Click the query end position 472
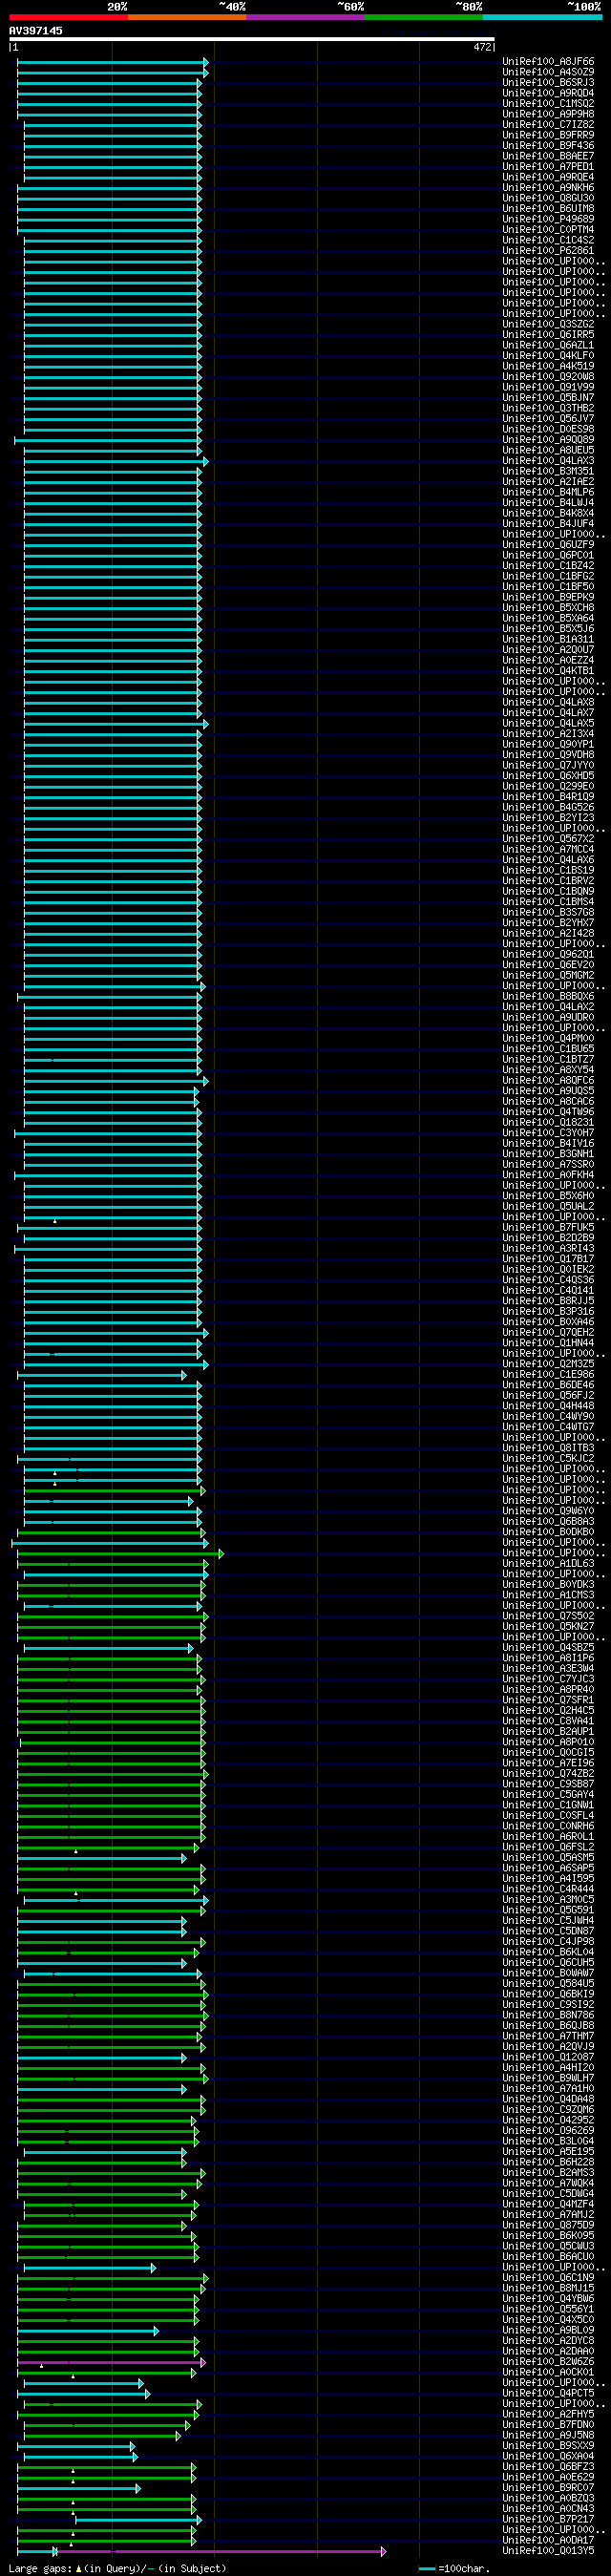Viewport: 611px width, 2576px height. click(482, 47)
